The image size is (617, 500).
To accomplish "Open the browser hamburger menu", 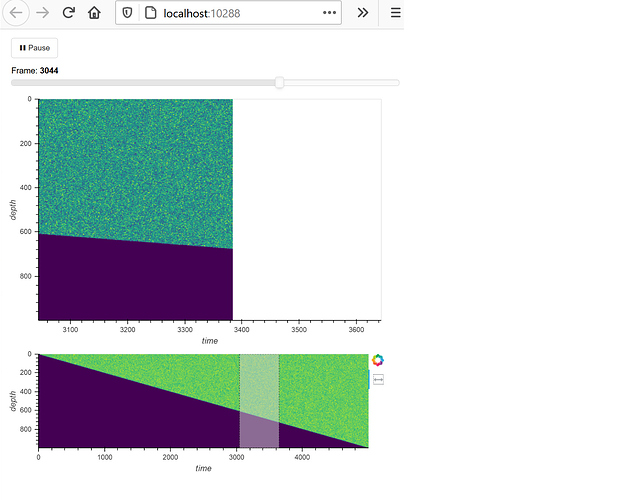I will point(395,13).
